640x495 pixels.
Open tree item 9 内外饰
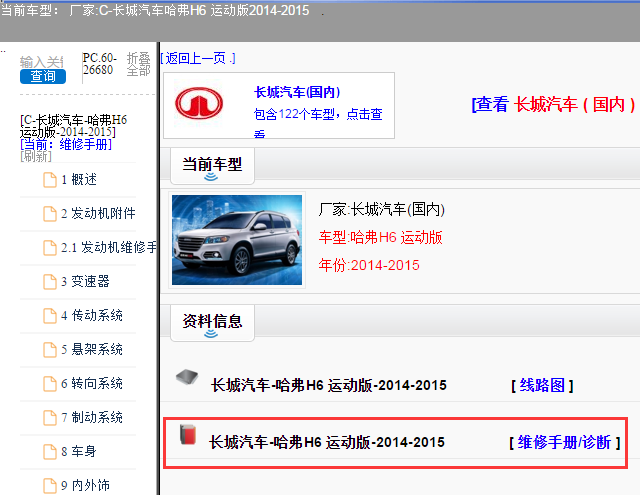coord(85,485)
